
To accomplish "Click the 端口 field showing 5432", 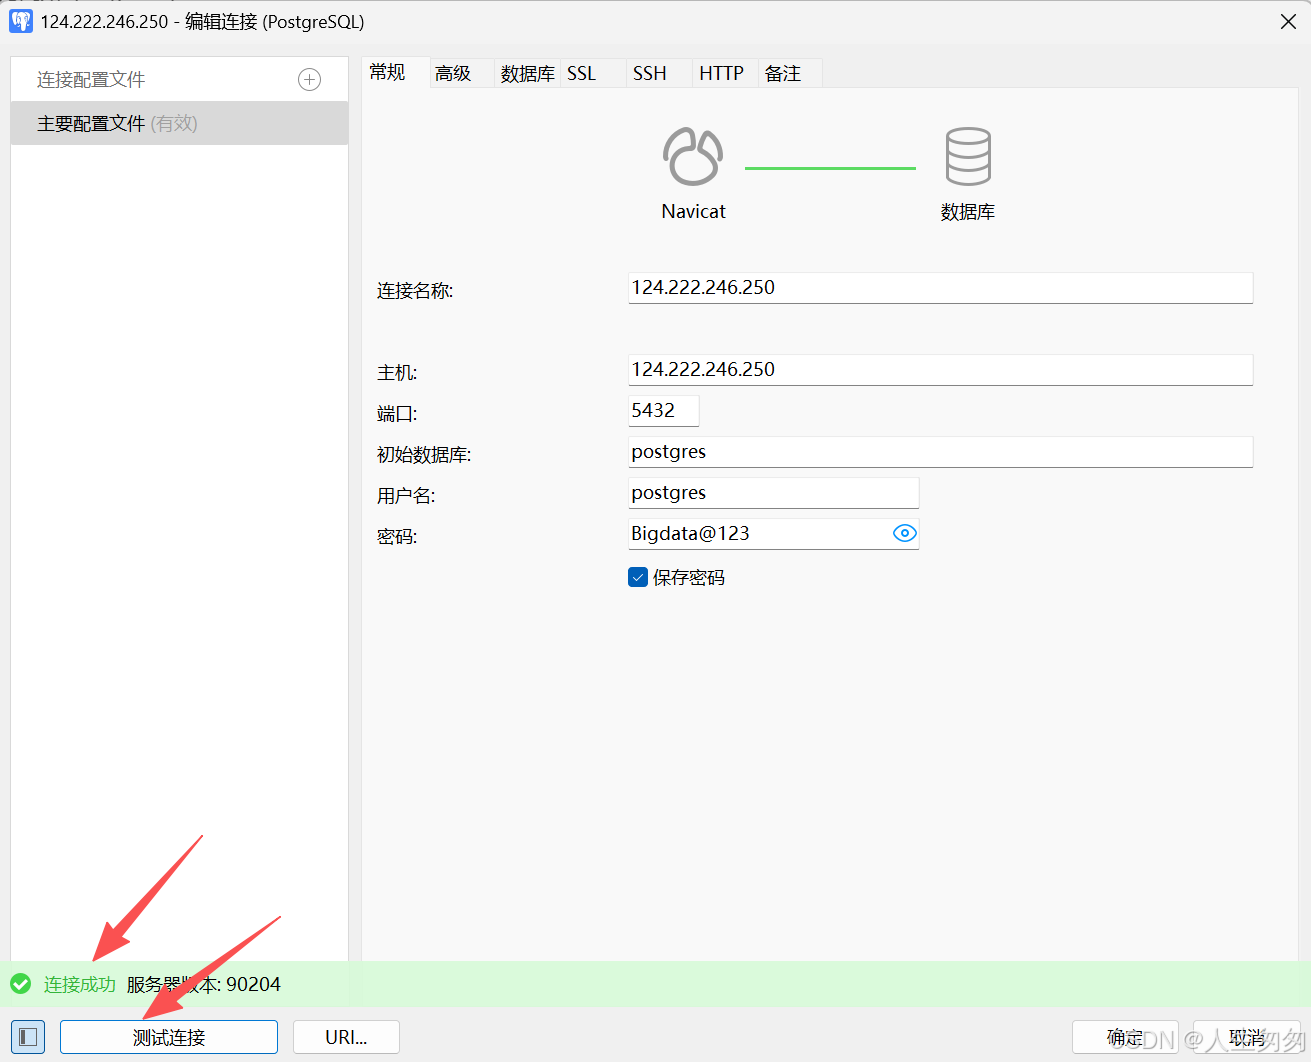I will [x=663, y=411].
